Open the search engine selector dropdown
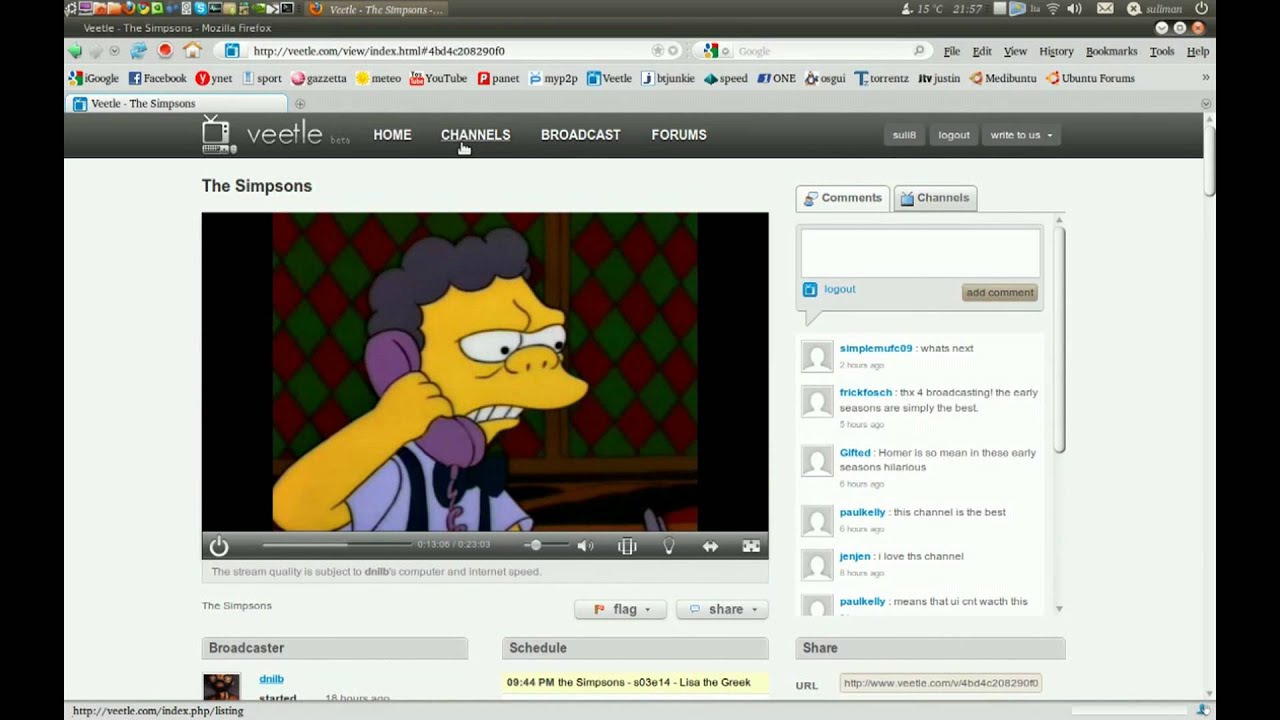 click(726, 51)
